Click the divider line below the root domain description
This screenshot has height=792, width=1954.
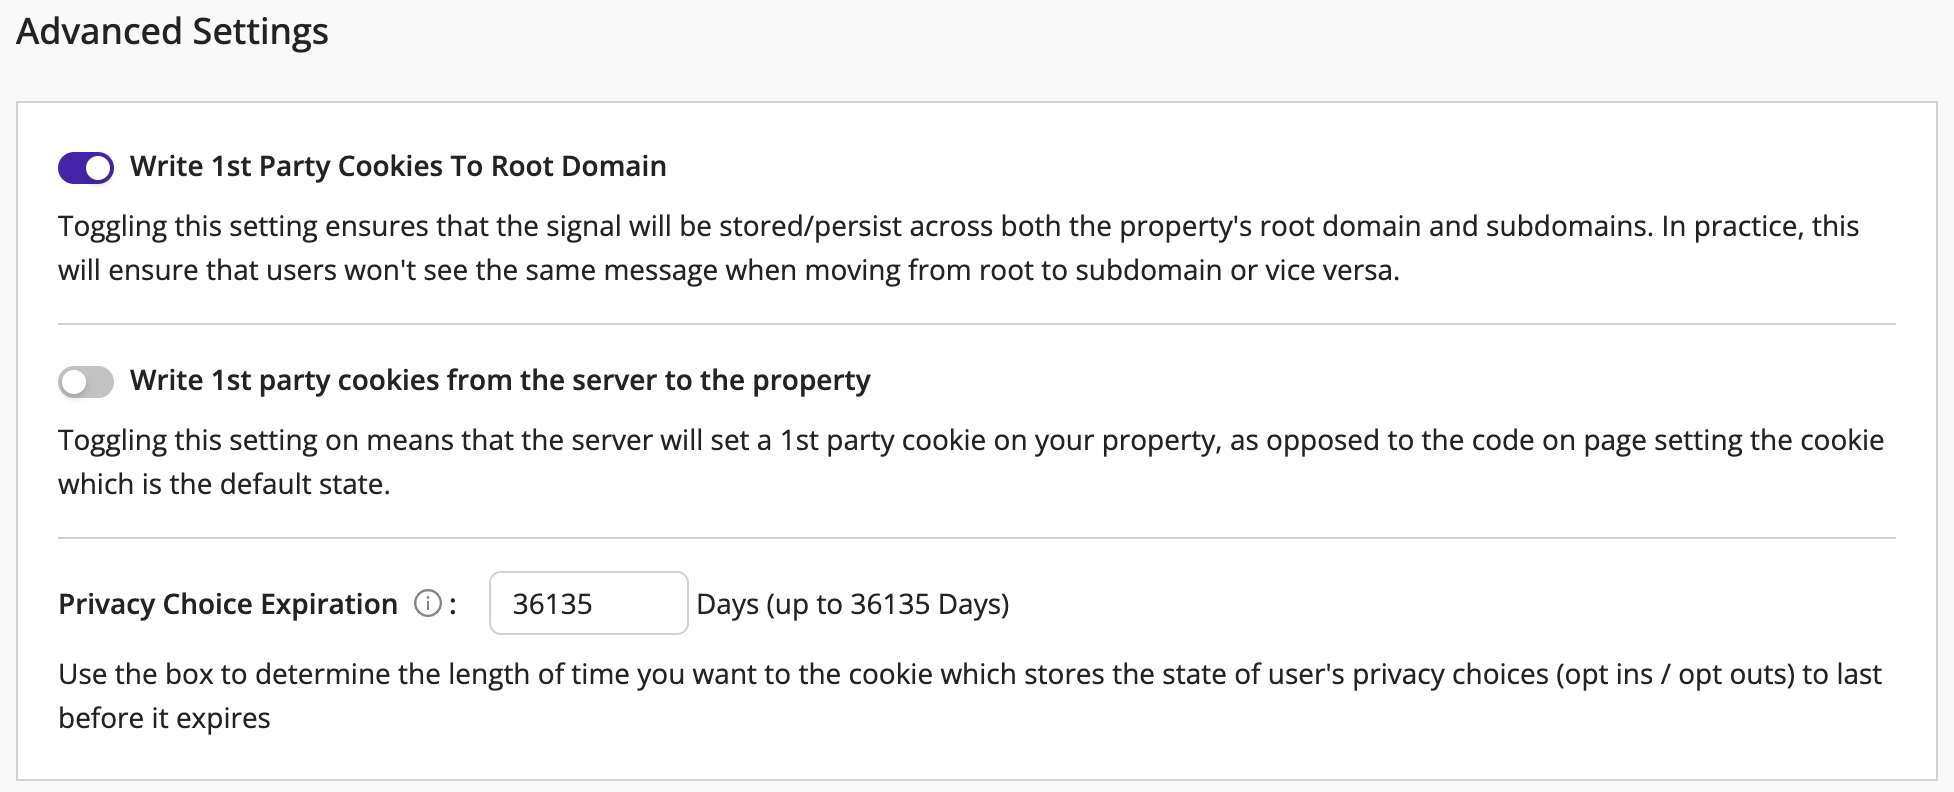tap(977, 324)
